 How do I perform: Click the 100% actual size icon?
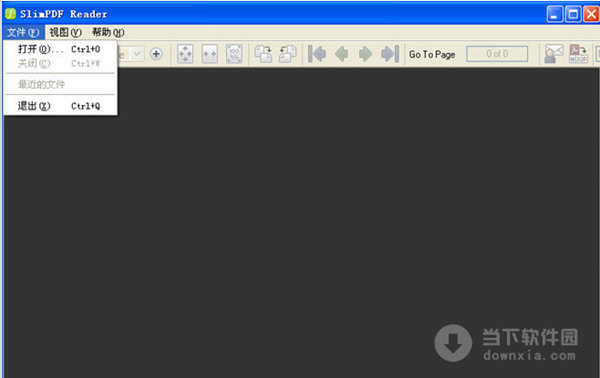coord(234,54)
